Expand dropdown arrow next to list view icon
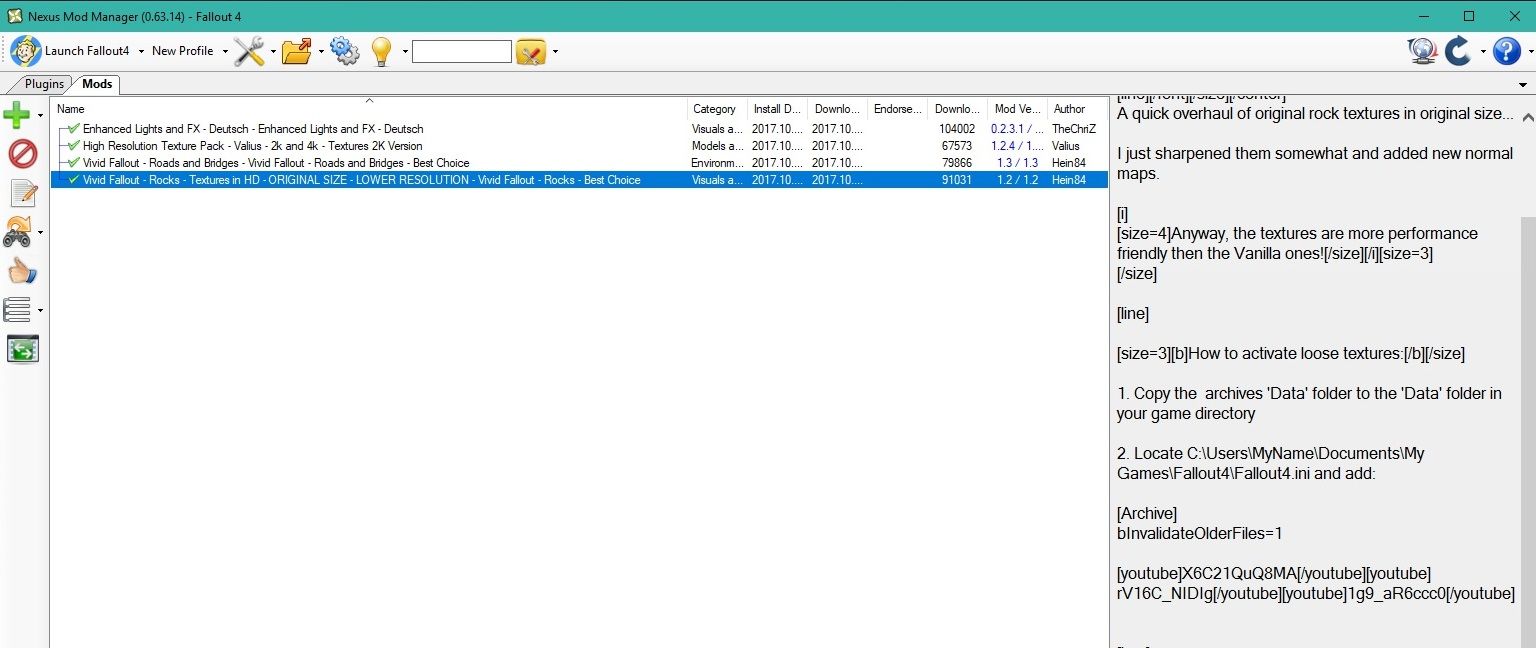Screen dimensions: 1536x648 40,310
